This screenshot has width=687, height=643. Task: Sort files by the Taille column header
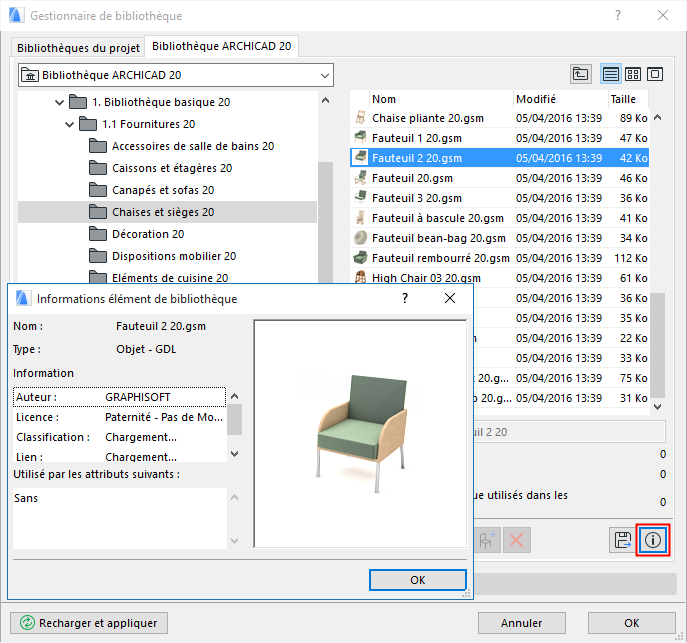click(x=628, y=99)
